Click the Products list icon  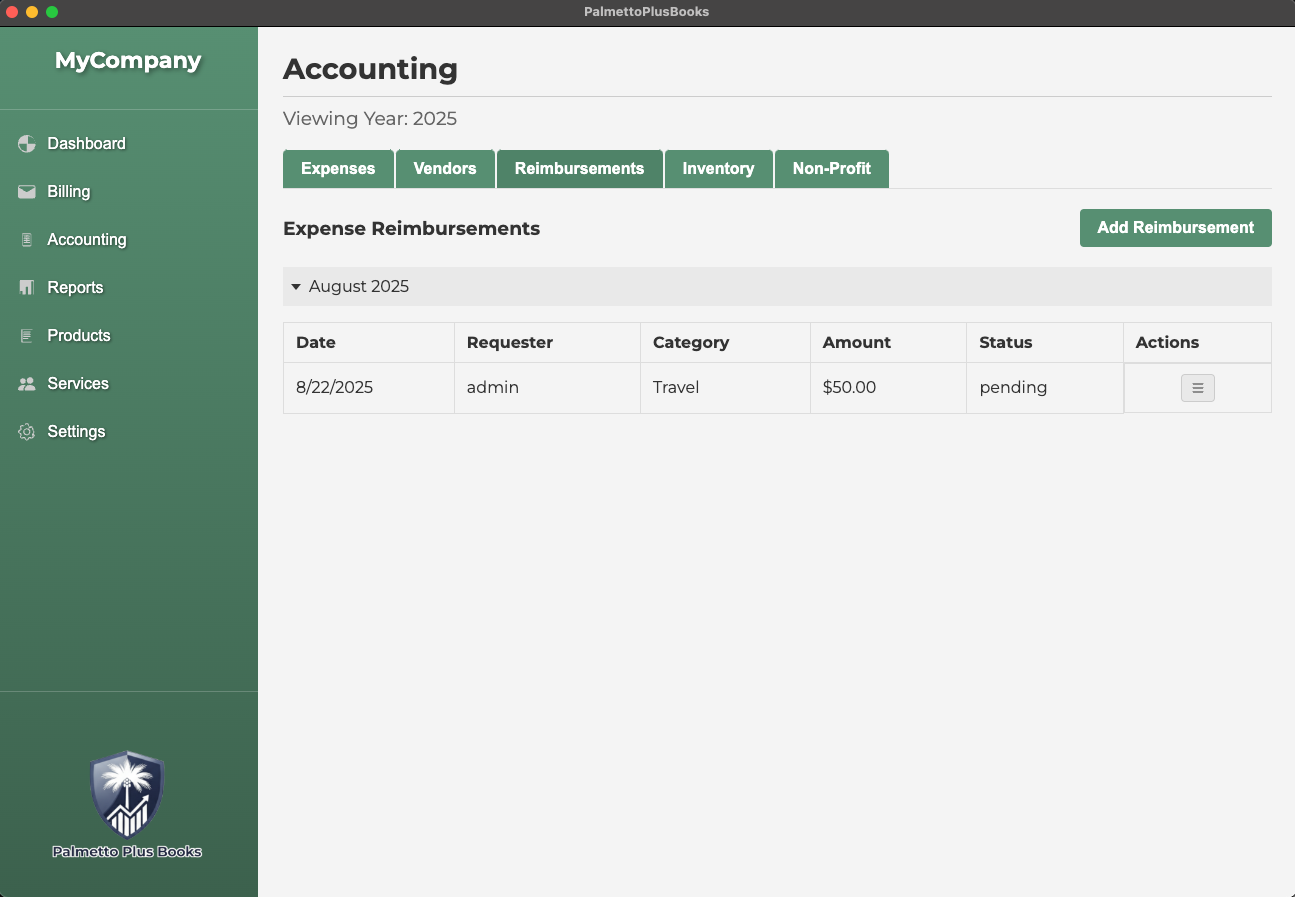(x=27, y=336)
